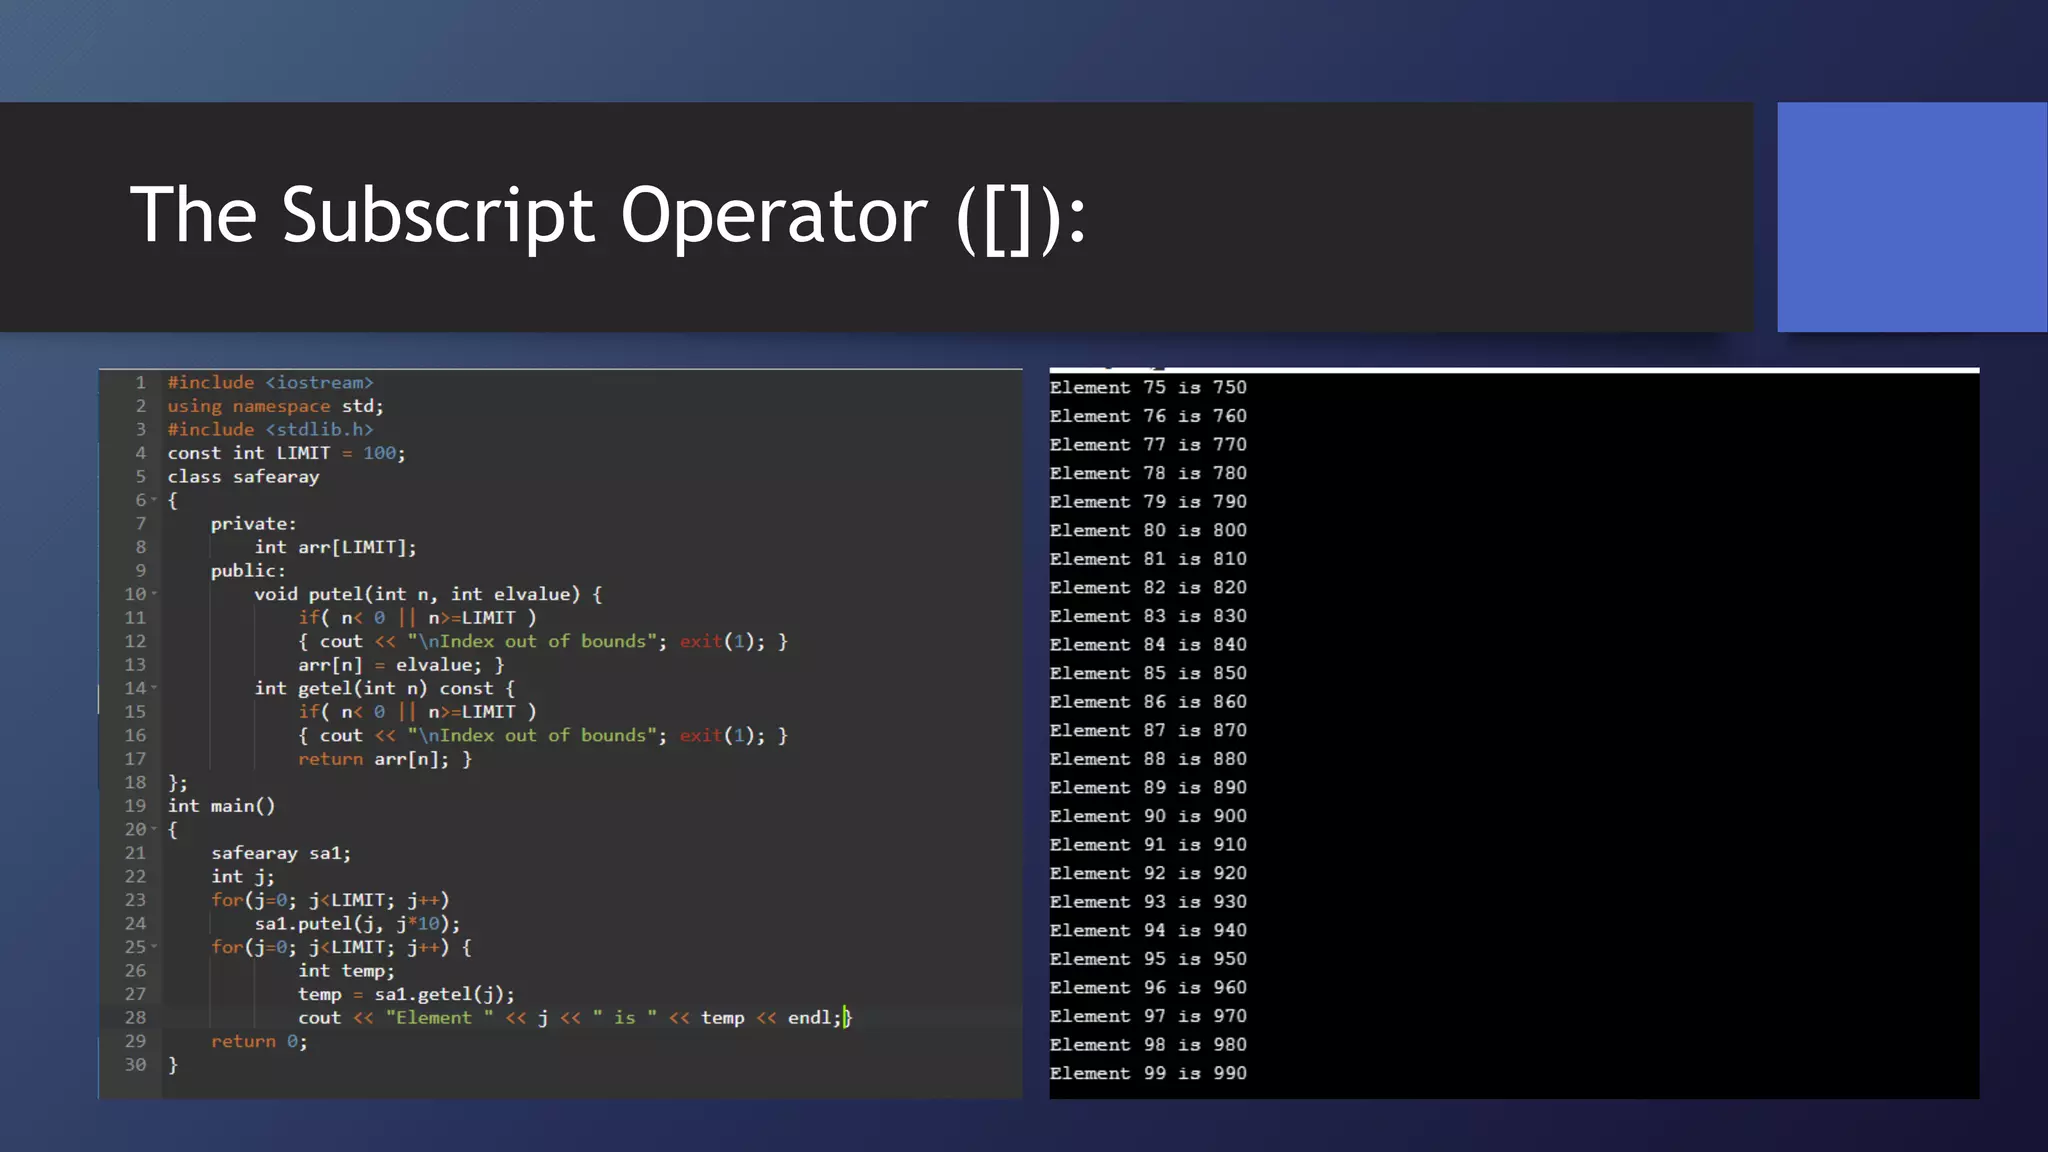This screenshot has width=2048, height=1152.
Task: Click line number 30 in the gutter
Action: [x=135, y=1064]
